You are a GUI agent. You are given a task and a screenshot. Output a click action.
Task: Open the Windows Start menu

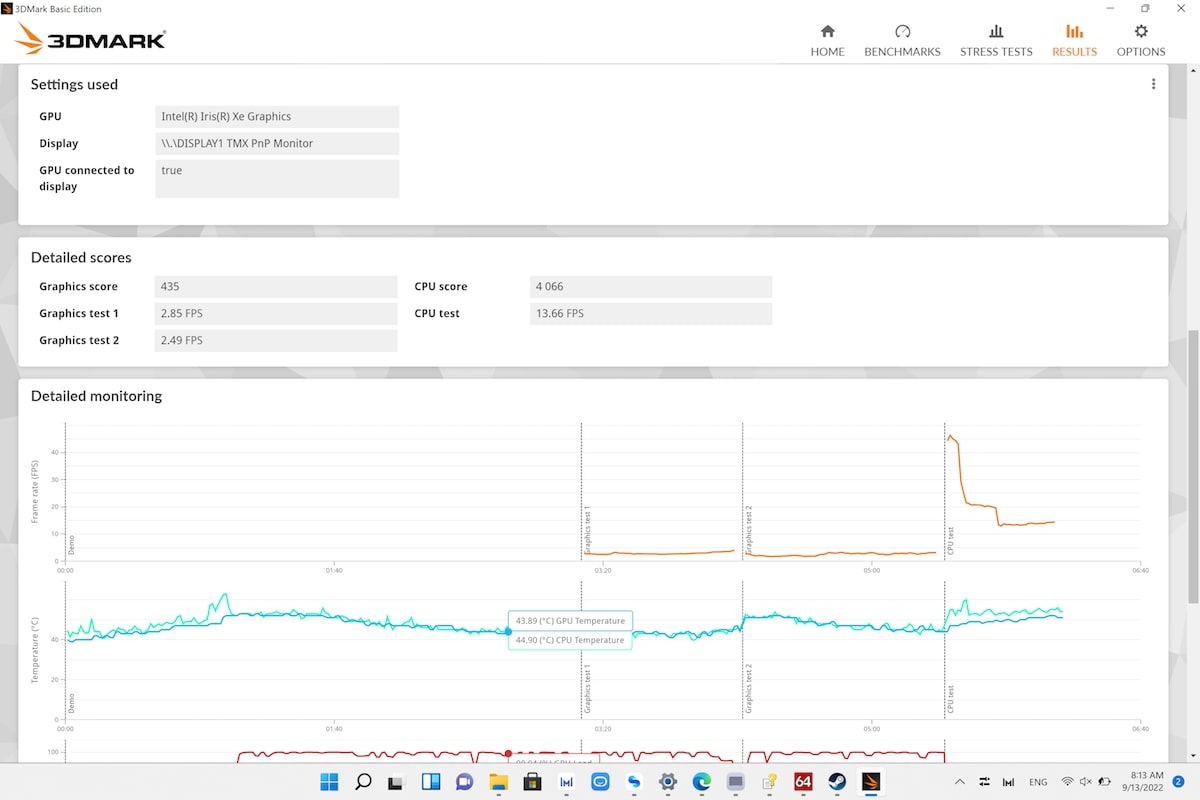329,781
